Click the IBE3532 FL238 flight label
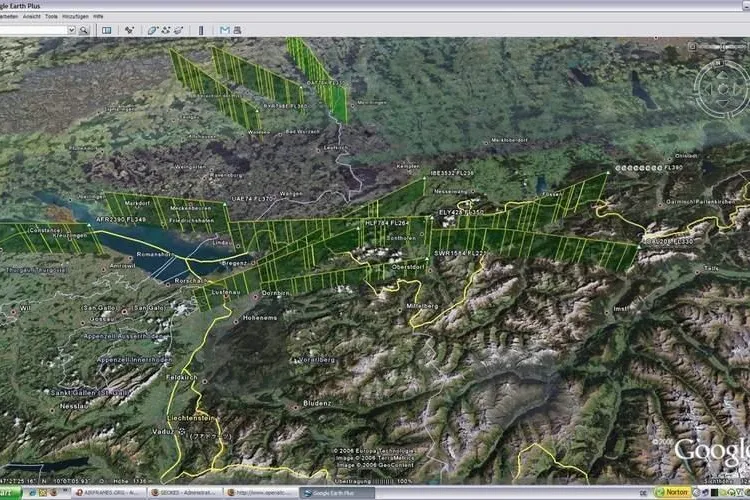Screen dimensions: 750x500 (x=452, y=173)
